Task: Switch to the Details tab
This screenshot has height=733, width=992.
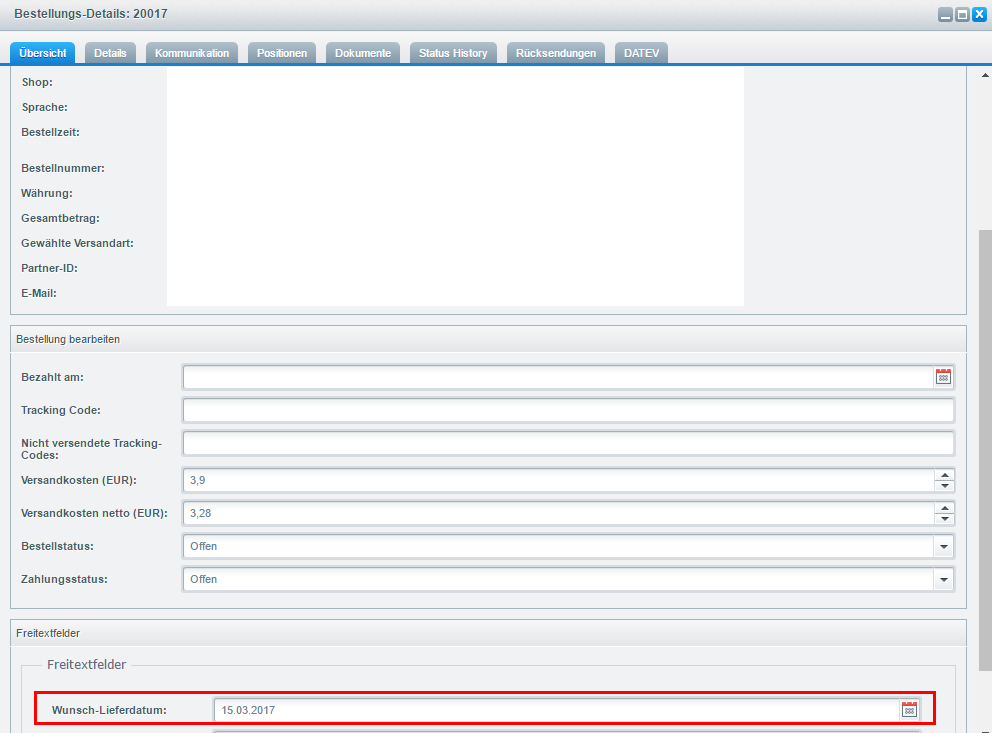Action: (x=110, y=53)
